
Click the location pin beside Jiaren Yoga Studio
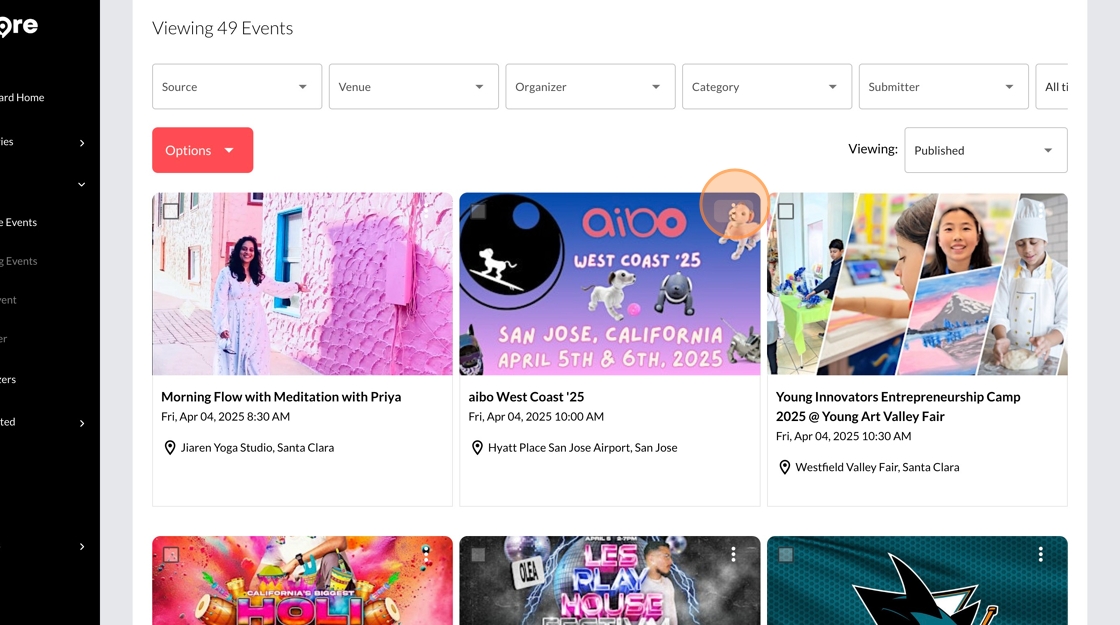170,448
